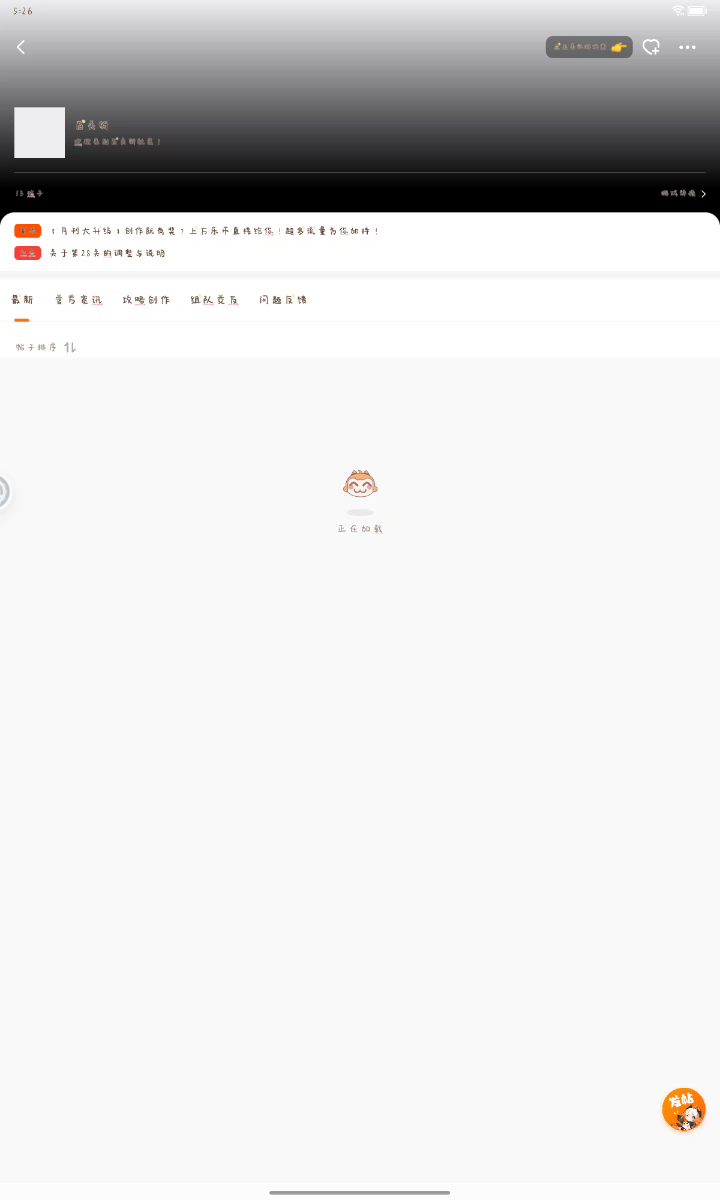
Task: Switch to the 问题反馈 tab
Action: click(283, 300)
